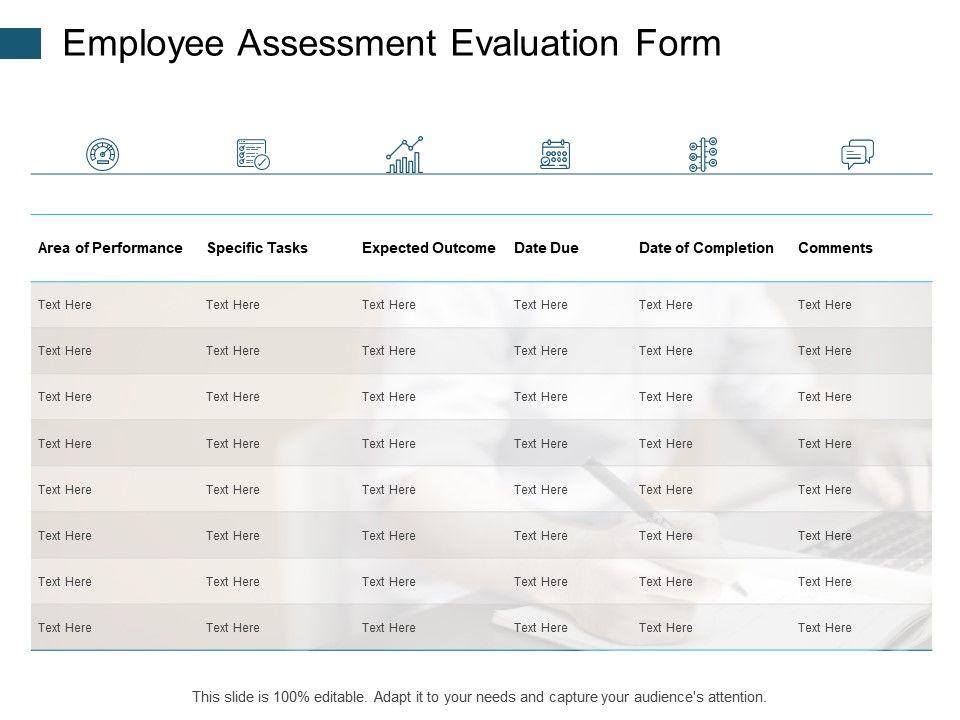This screenshot has width=960, height=720.
Task: Click the bar chart growth icon
Action: (x=405, y=155)
